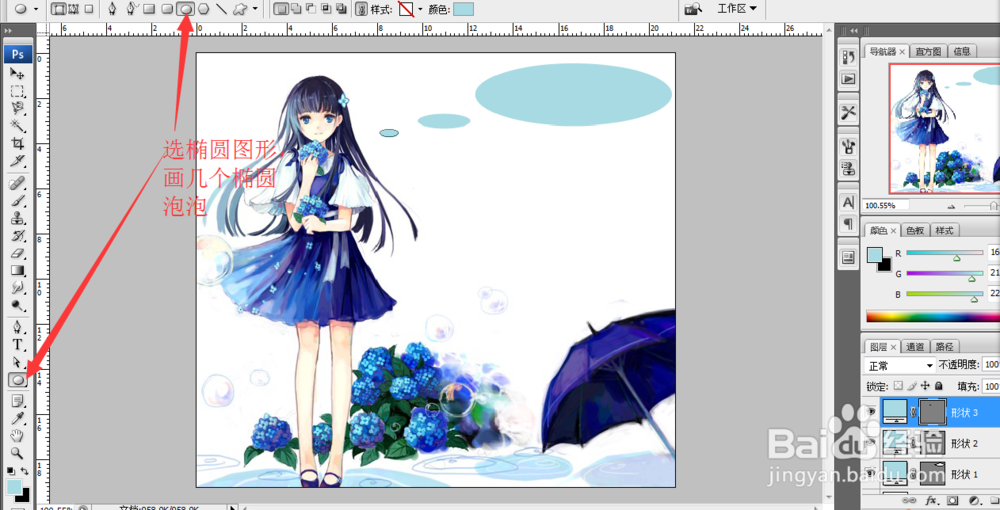Select the Healing Brush tool
The image size is (1000, 510).
[17, 184]
